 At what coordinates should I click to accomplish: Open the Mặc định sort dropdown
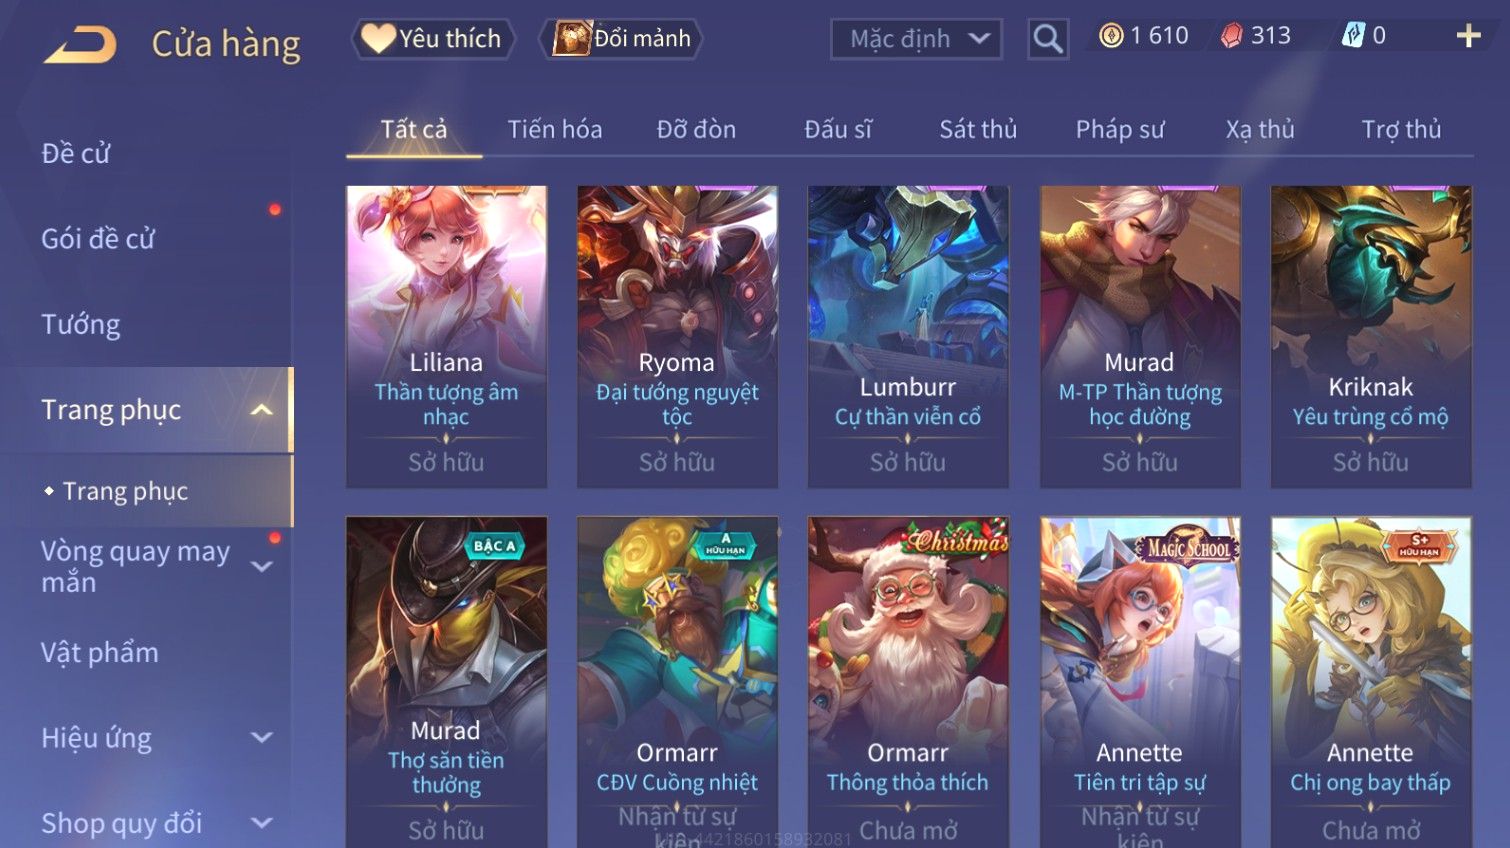pyautogui.click(x=916, y=39)
